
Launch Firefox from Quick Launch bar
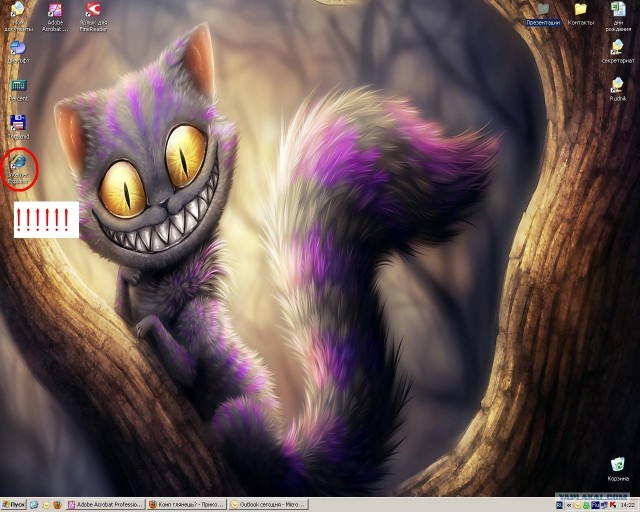point(58,505)
